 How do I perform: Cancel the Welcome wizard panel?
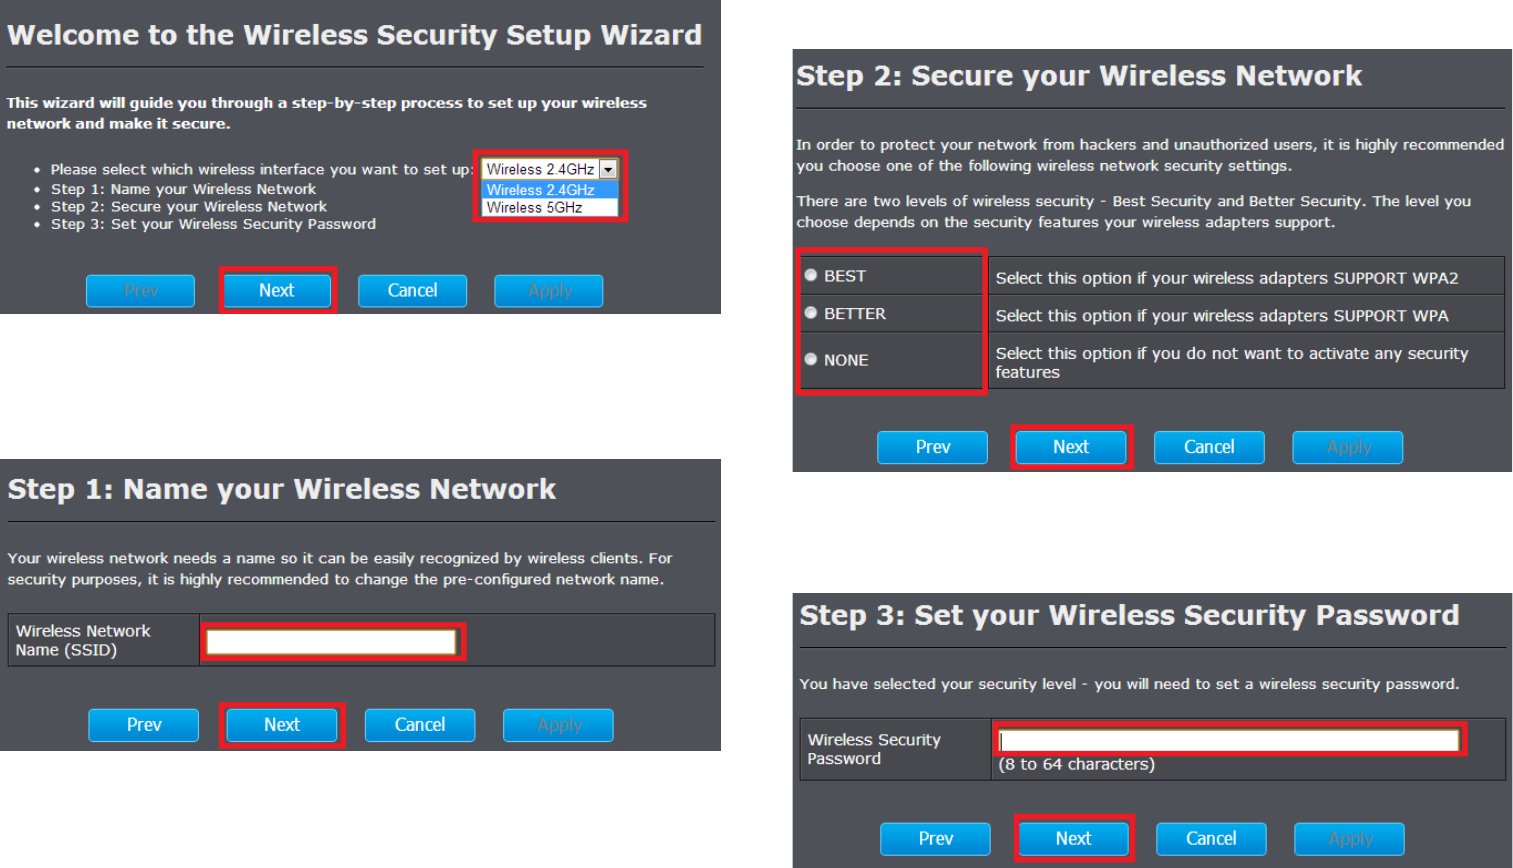[x=412, y=290]
